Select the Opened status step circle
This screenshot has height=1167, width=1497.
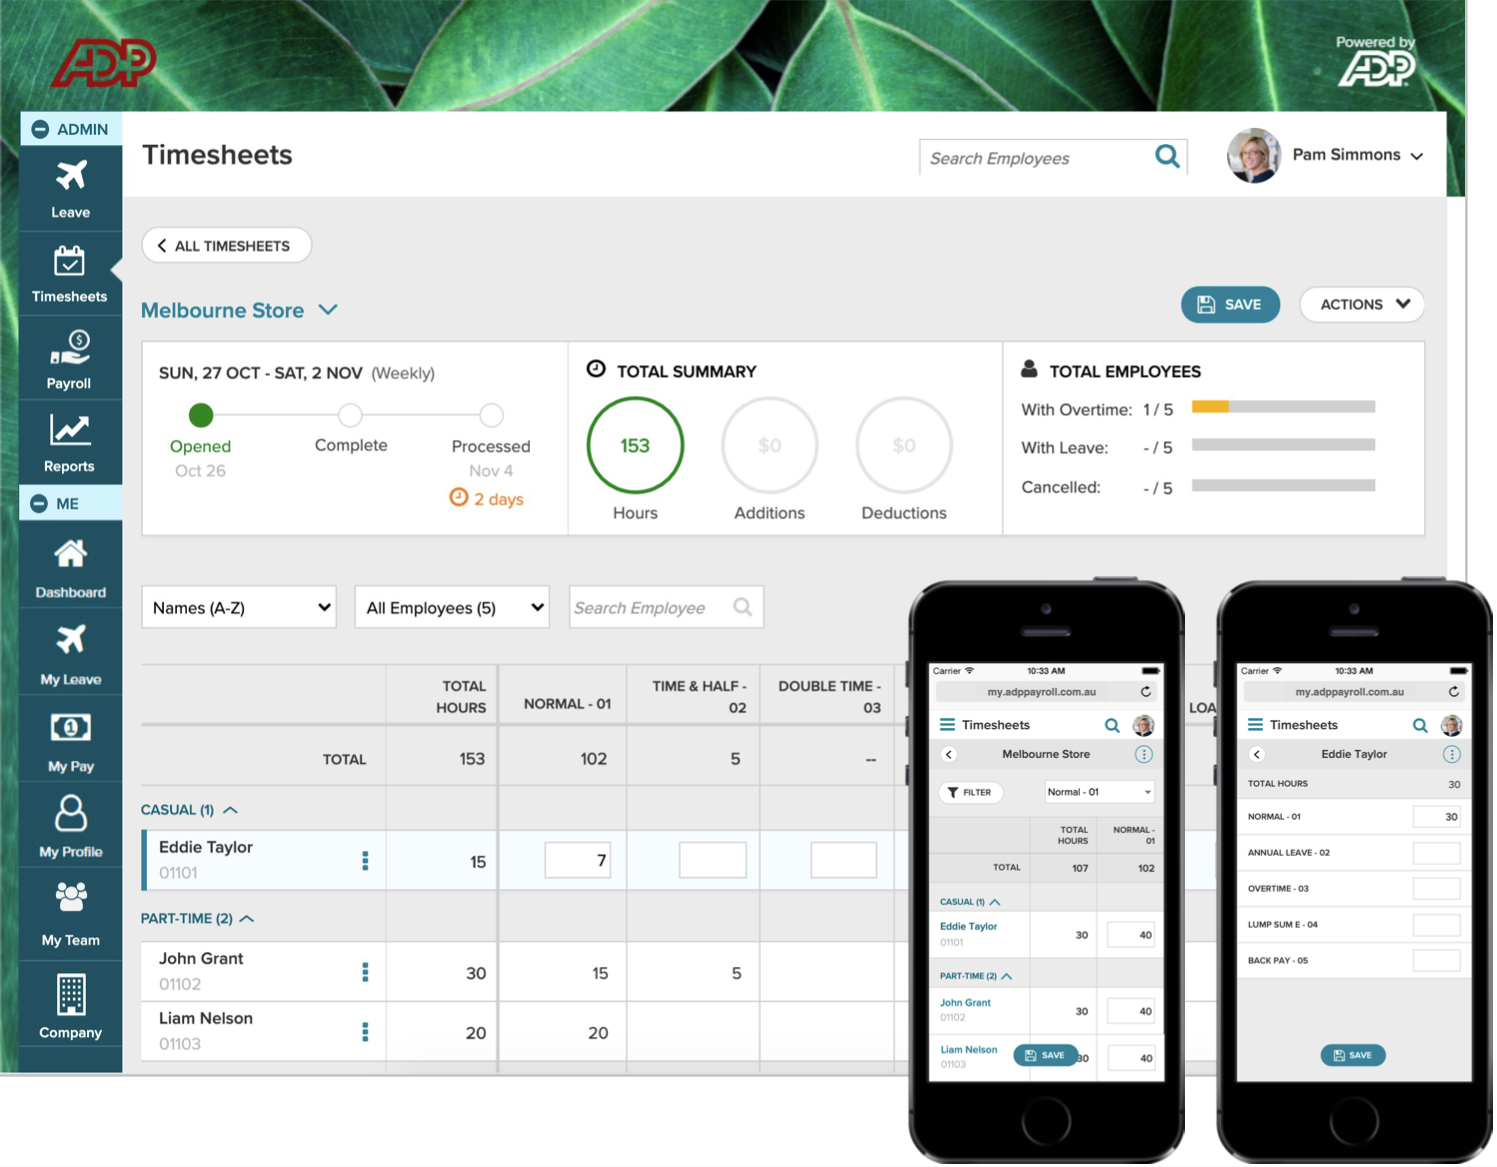pos(201,415)
